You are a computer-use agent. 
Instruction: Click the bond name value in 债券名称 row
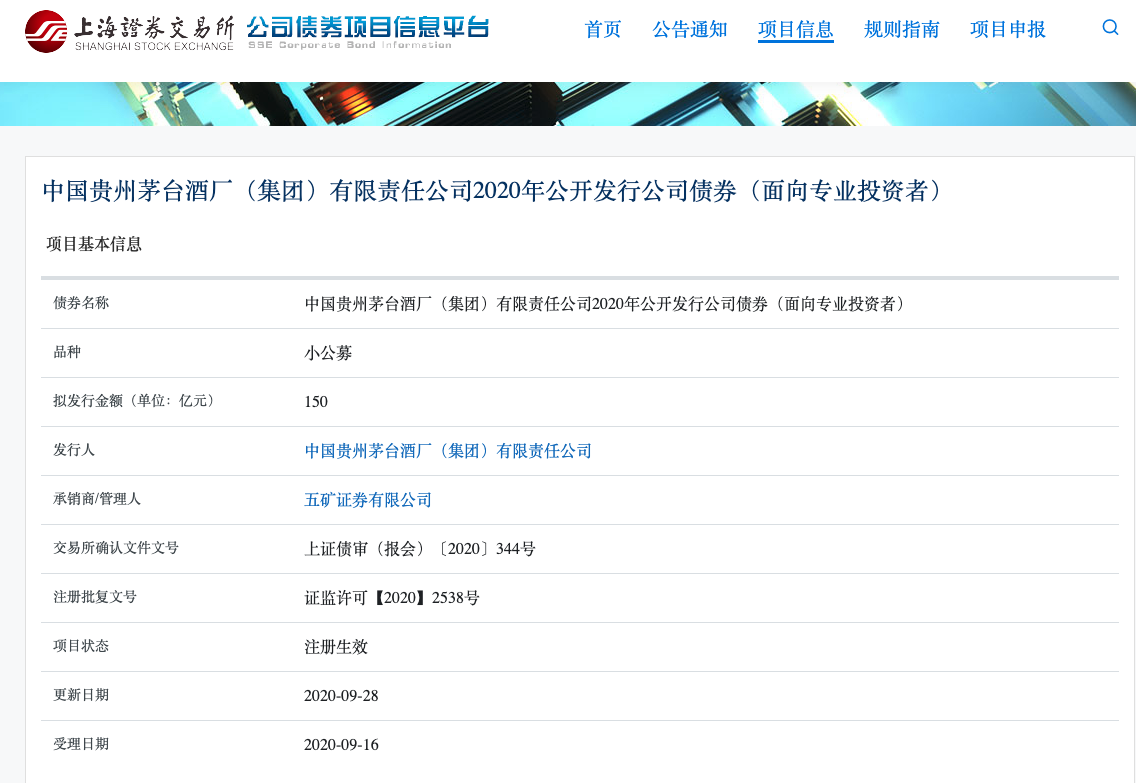point(607,304)
